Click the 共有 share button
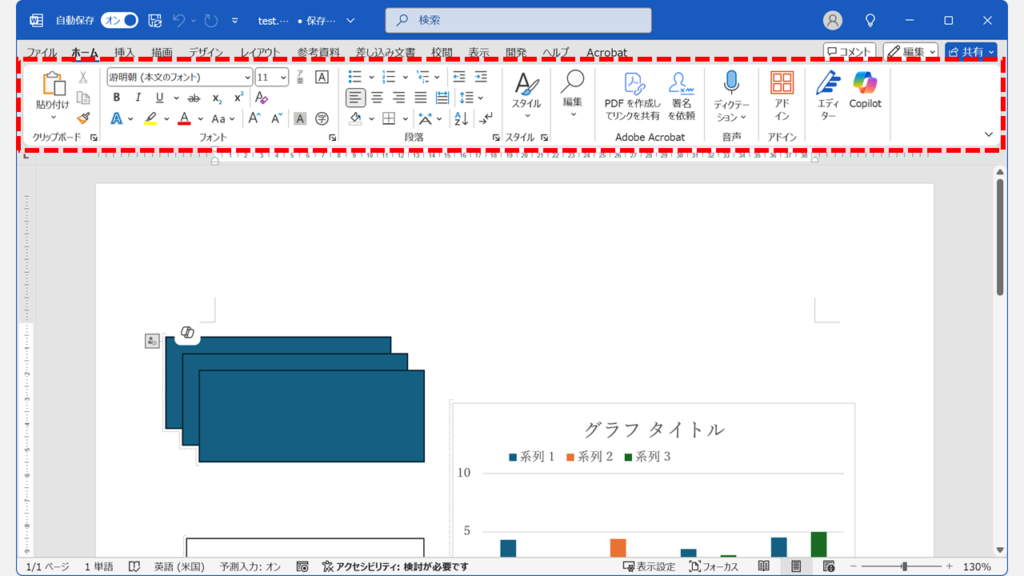 pyautogui.click(x=970, y=52)
